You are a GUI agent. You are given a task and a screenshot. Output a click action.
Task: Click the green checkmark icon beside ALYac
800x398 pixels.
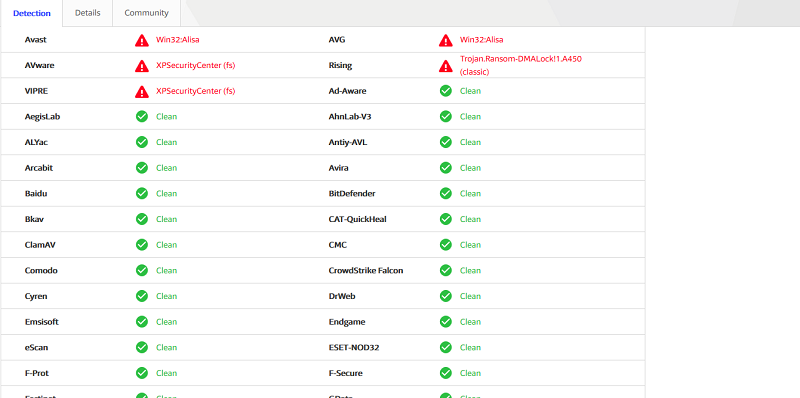(x=142, y=142)
